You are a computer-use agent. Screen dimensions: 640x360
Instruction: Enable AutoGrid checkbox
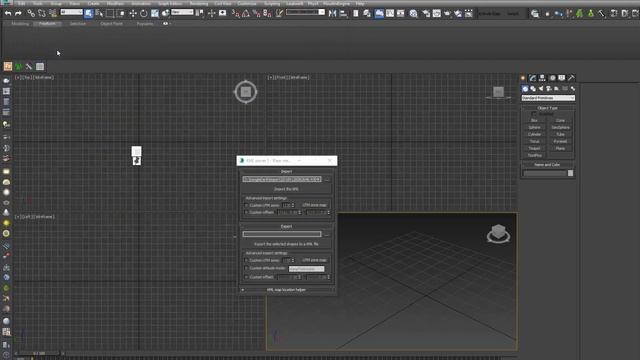[x=534, y=114]
